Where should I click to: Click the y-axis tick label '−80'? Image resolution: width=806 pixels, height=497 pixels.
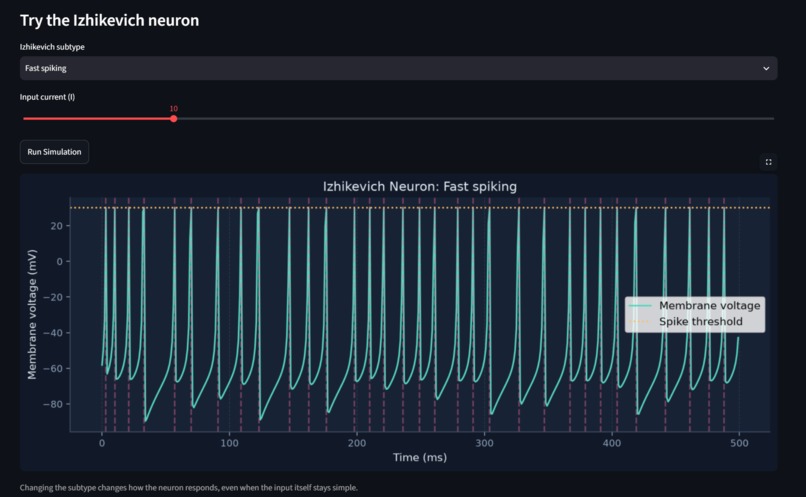tap(53, 404)
